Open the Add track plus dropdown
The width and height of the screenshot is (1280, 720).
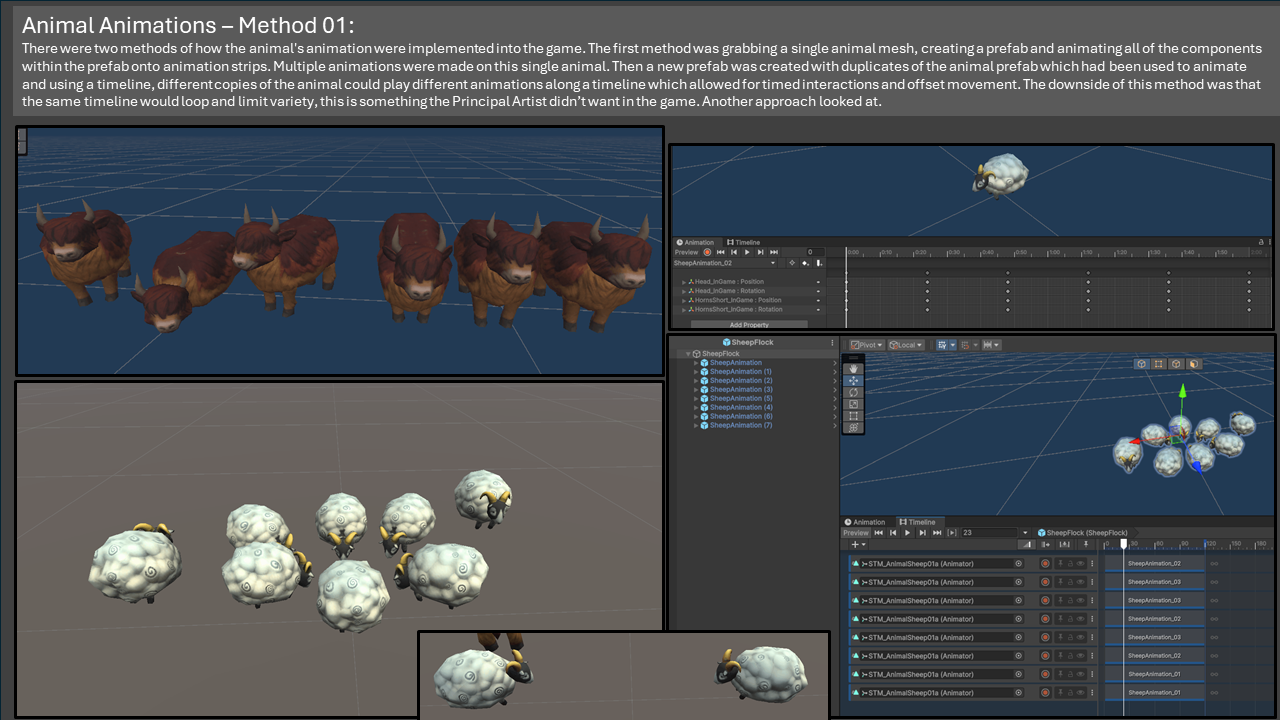pos(858,545)
